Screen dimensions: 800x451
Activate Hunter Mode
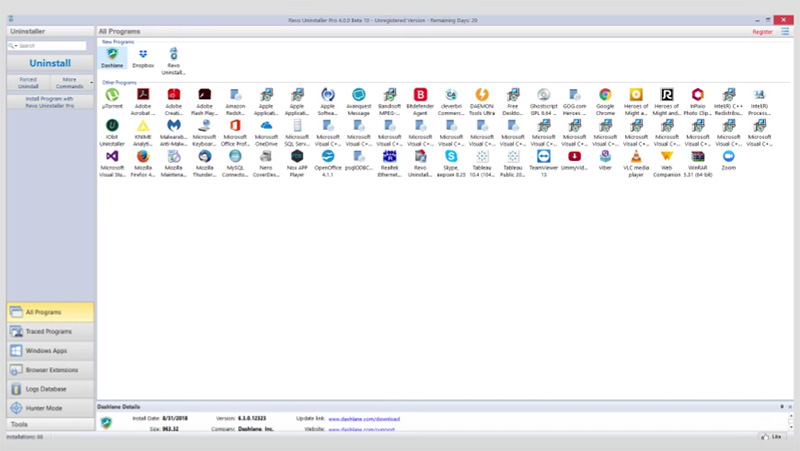click(50, 408)
